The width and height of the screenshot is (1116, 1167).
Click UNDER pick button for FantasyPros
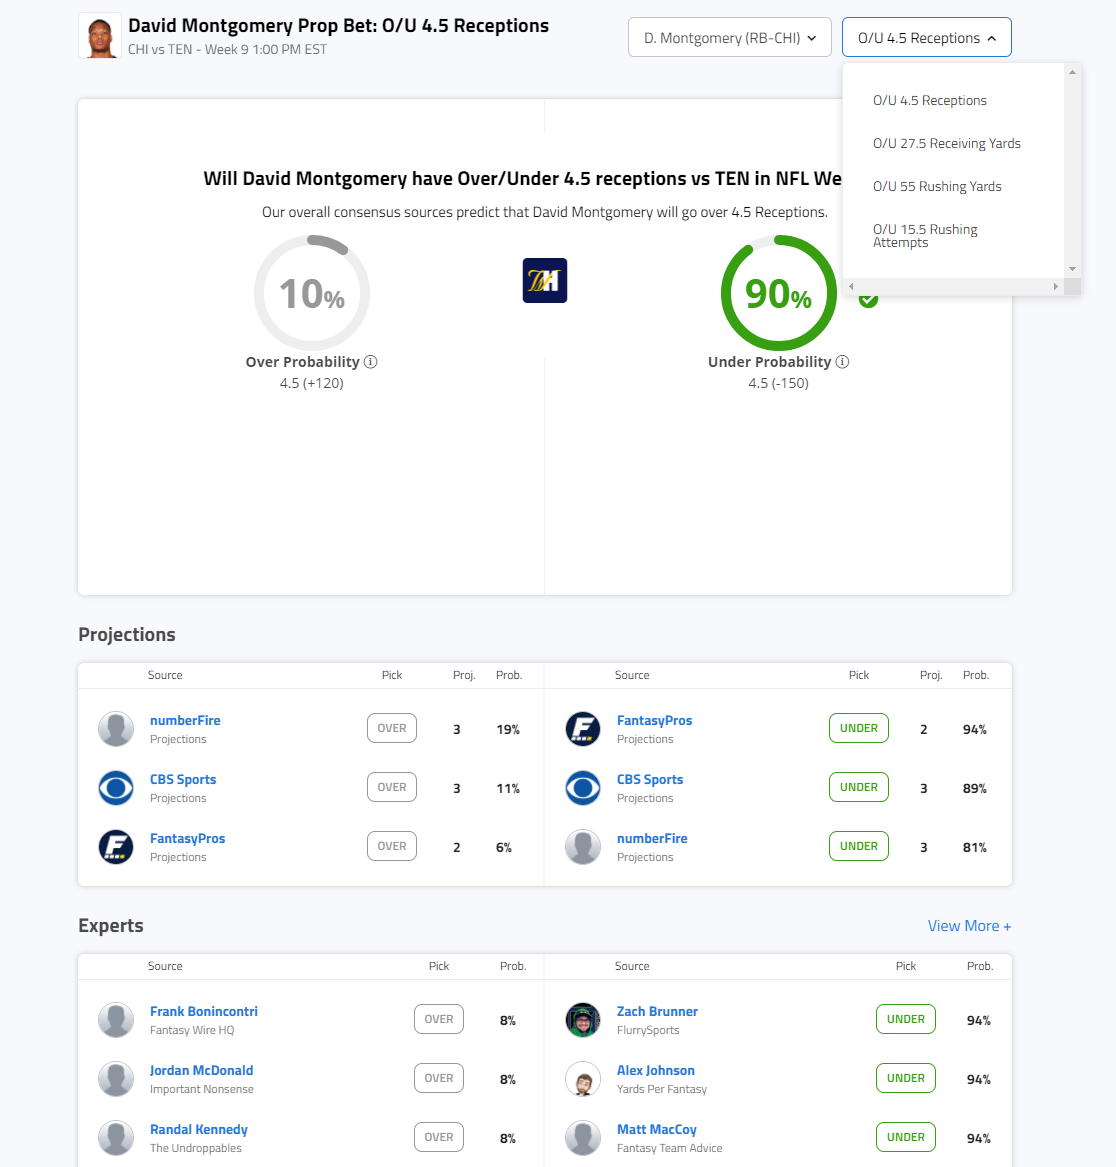859,728
